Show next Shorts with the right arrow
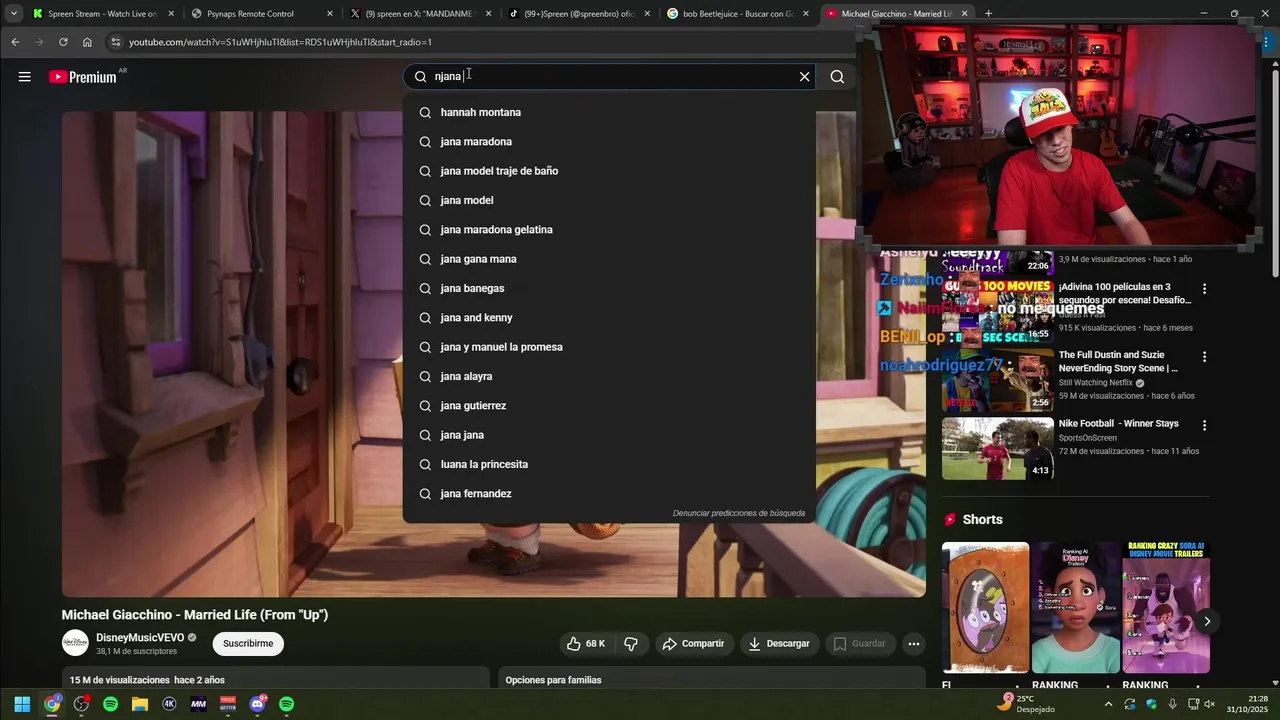Image resolution: width=1280 pixels, height=720 pixels. point(1207,621)
